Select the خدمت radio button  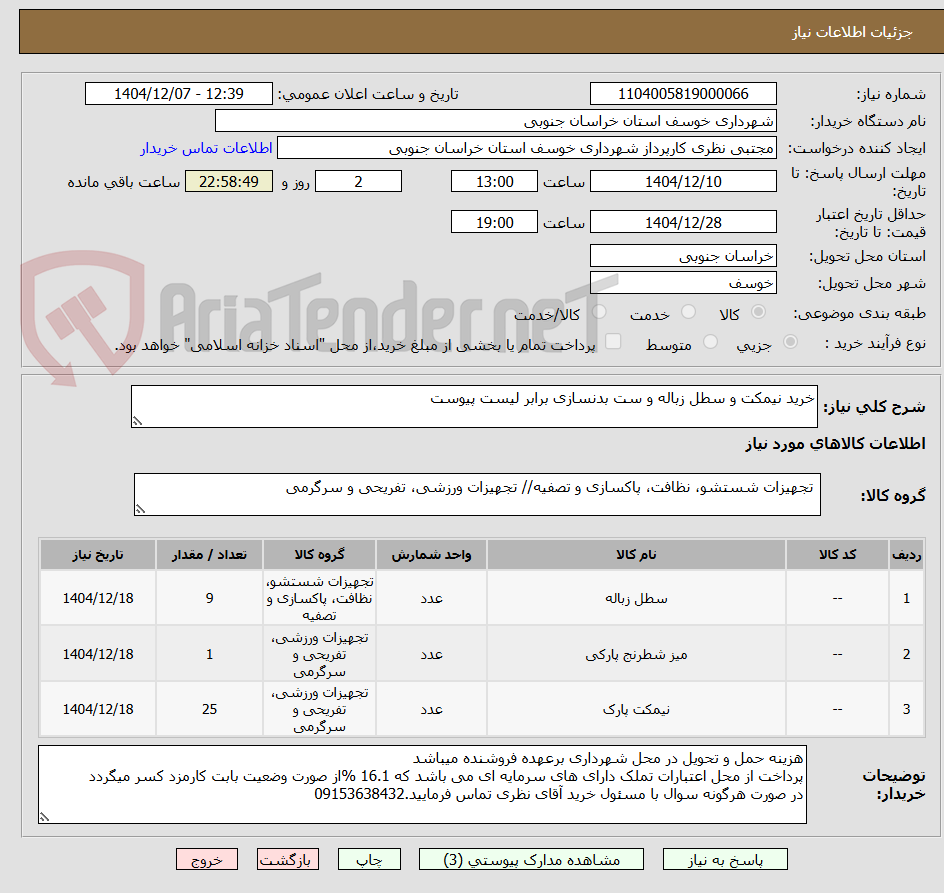(688, 312)
